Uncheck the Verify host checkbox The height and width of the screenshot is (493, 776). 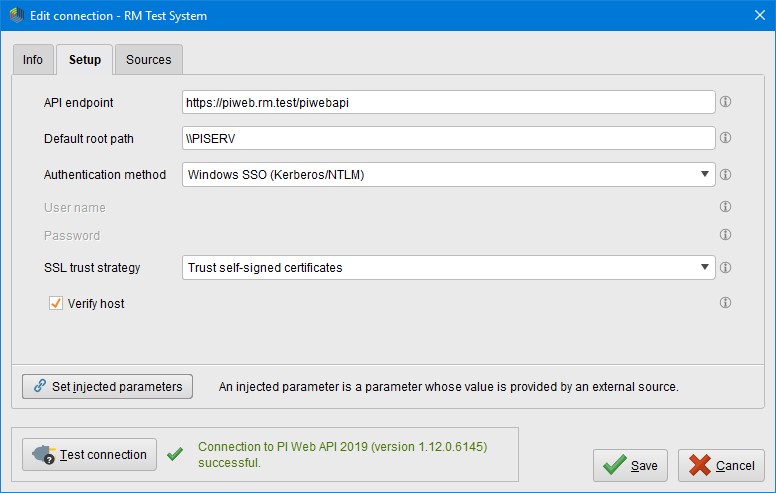[x=56, y=303]
